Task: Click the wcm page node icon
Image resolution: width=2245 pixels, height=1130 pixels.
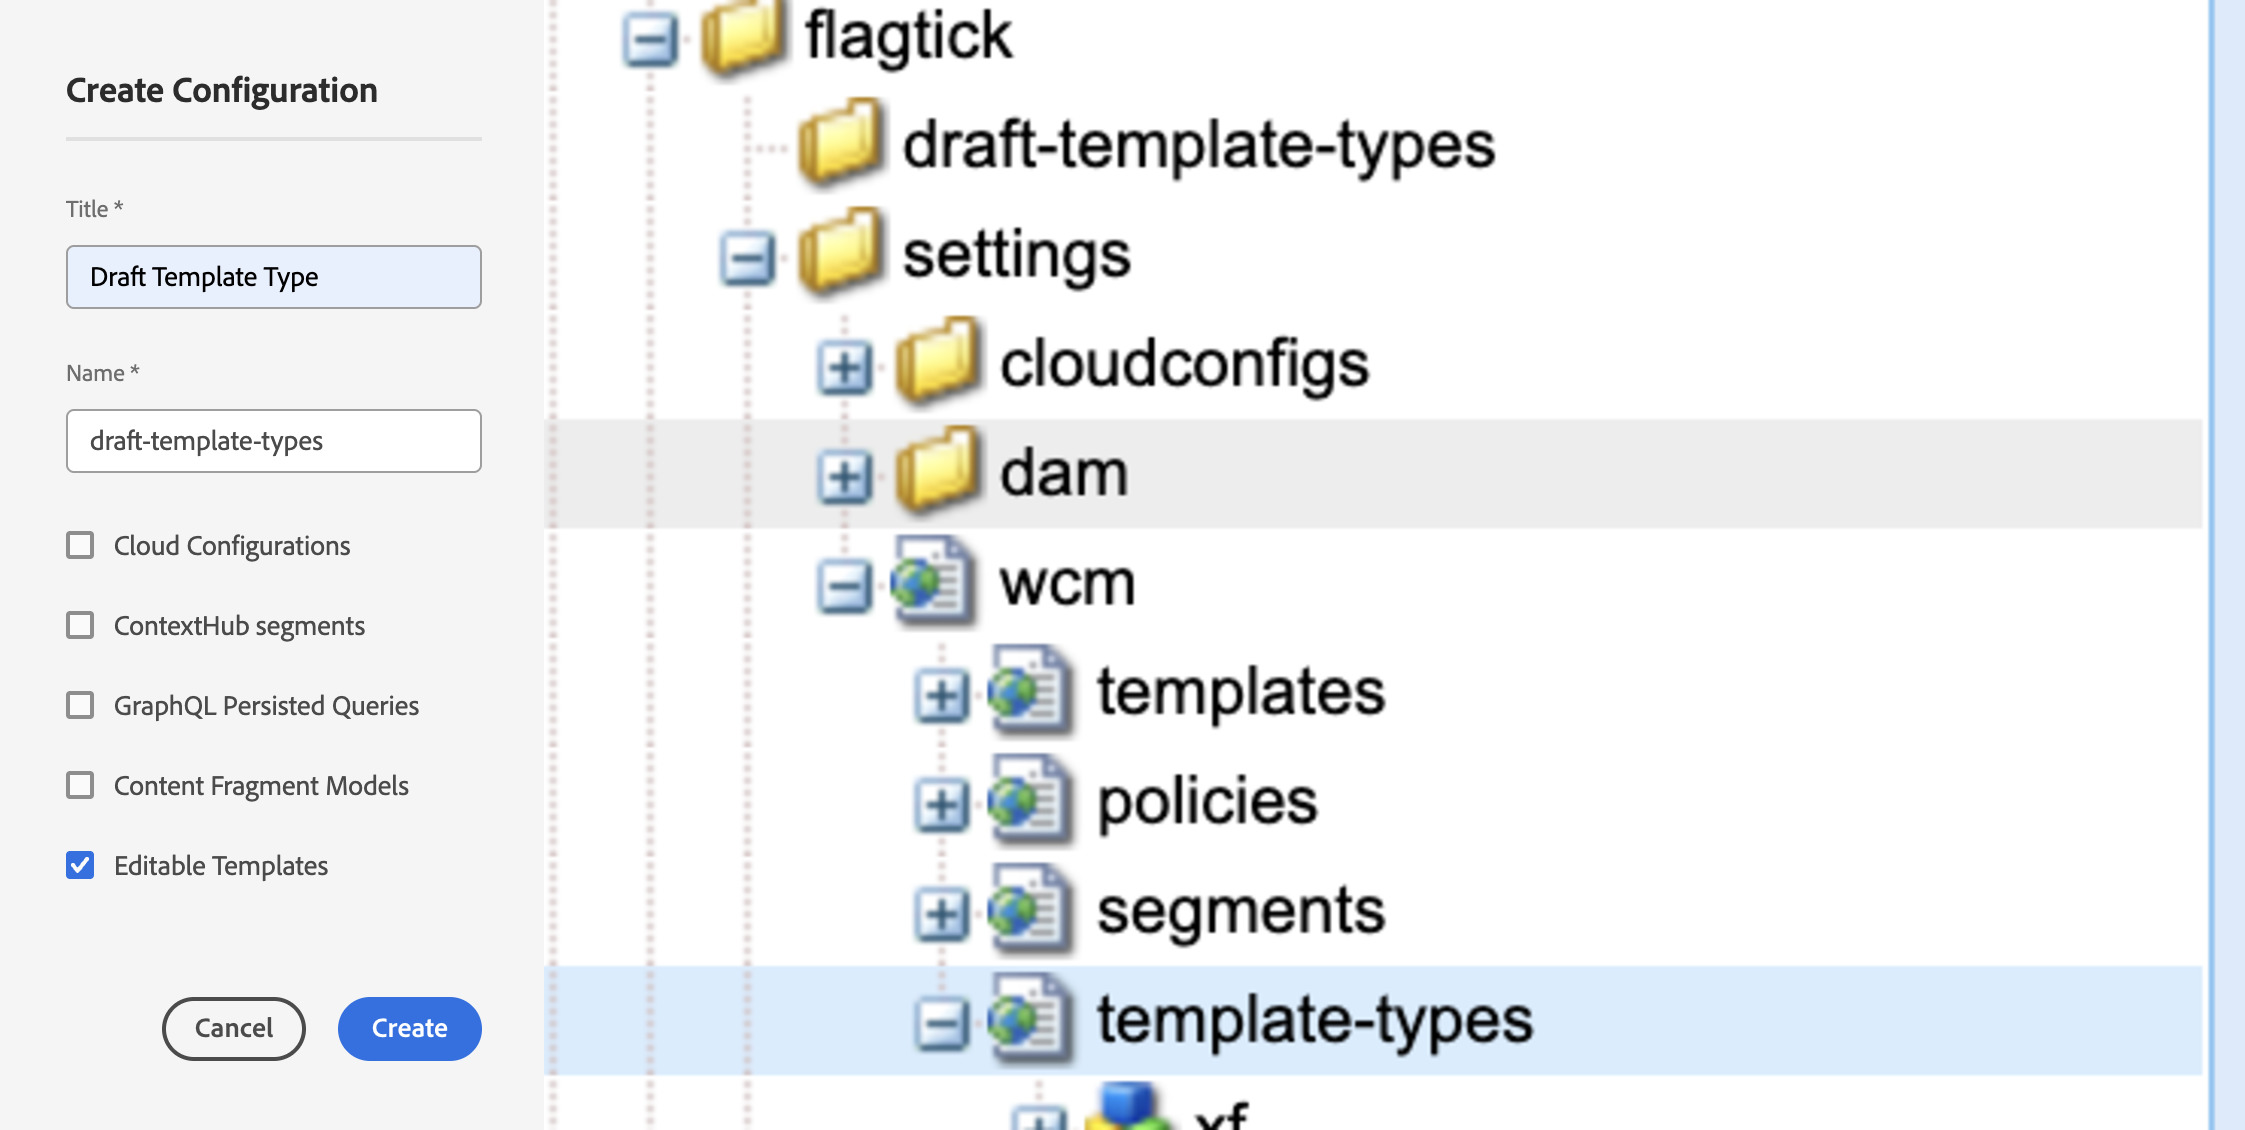Action: click(932, 581)
